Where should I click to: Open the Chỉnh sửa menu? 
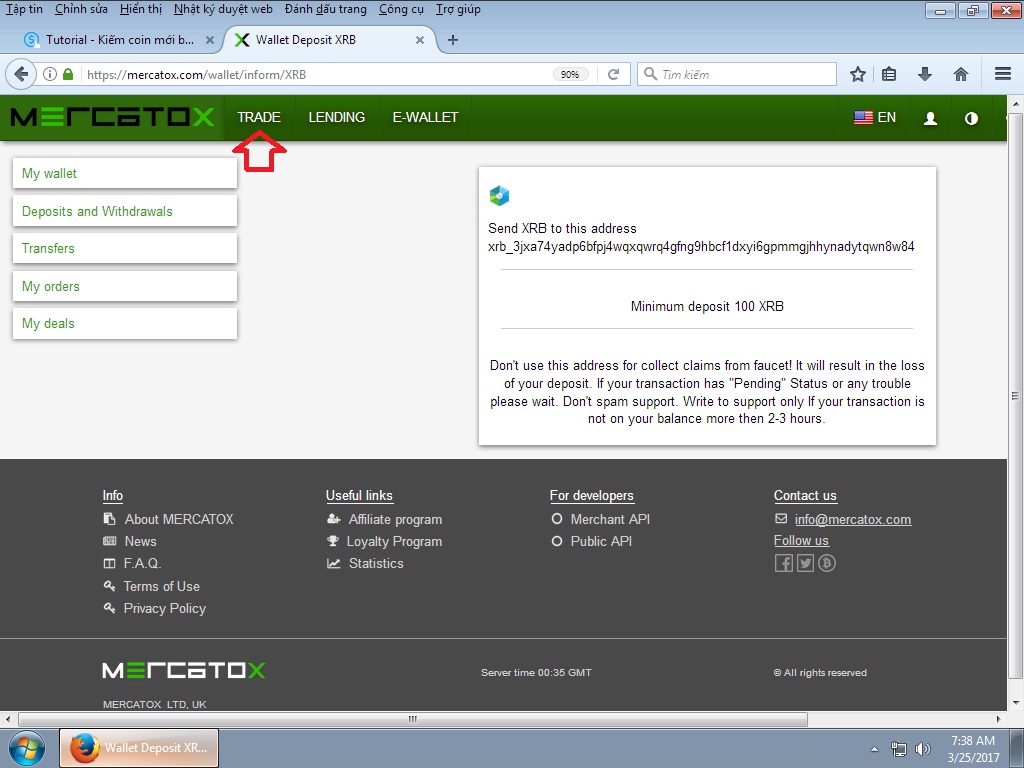[82, 9]
